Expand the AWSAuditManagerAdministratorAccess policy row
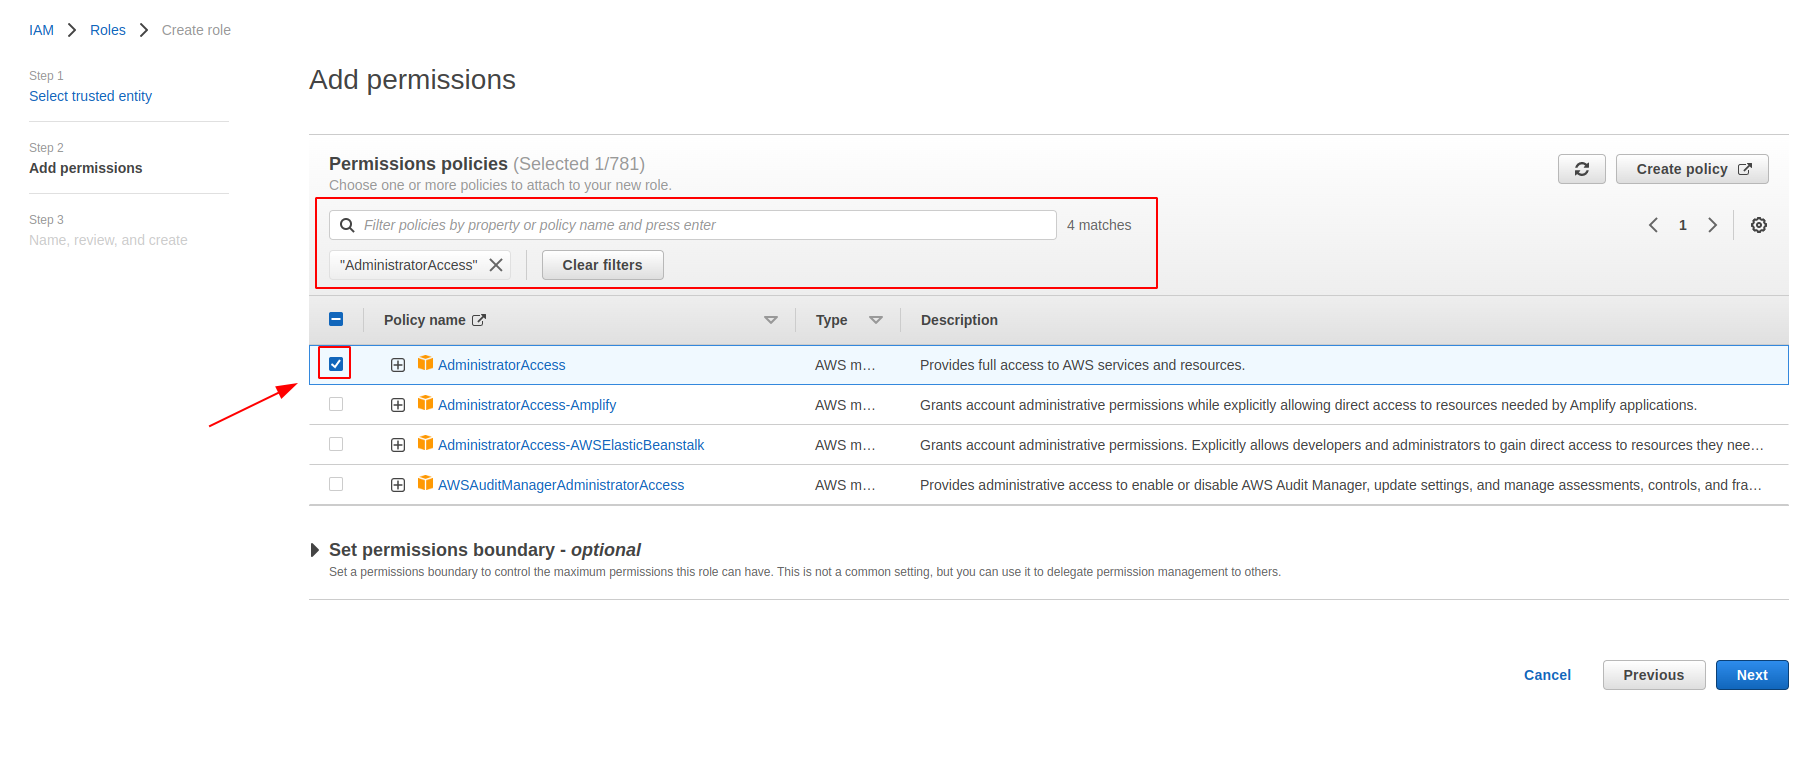 coord(398,485)
